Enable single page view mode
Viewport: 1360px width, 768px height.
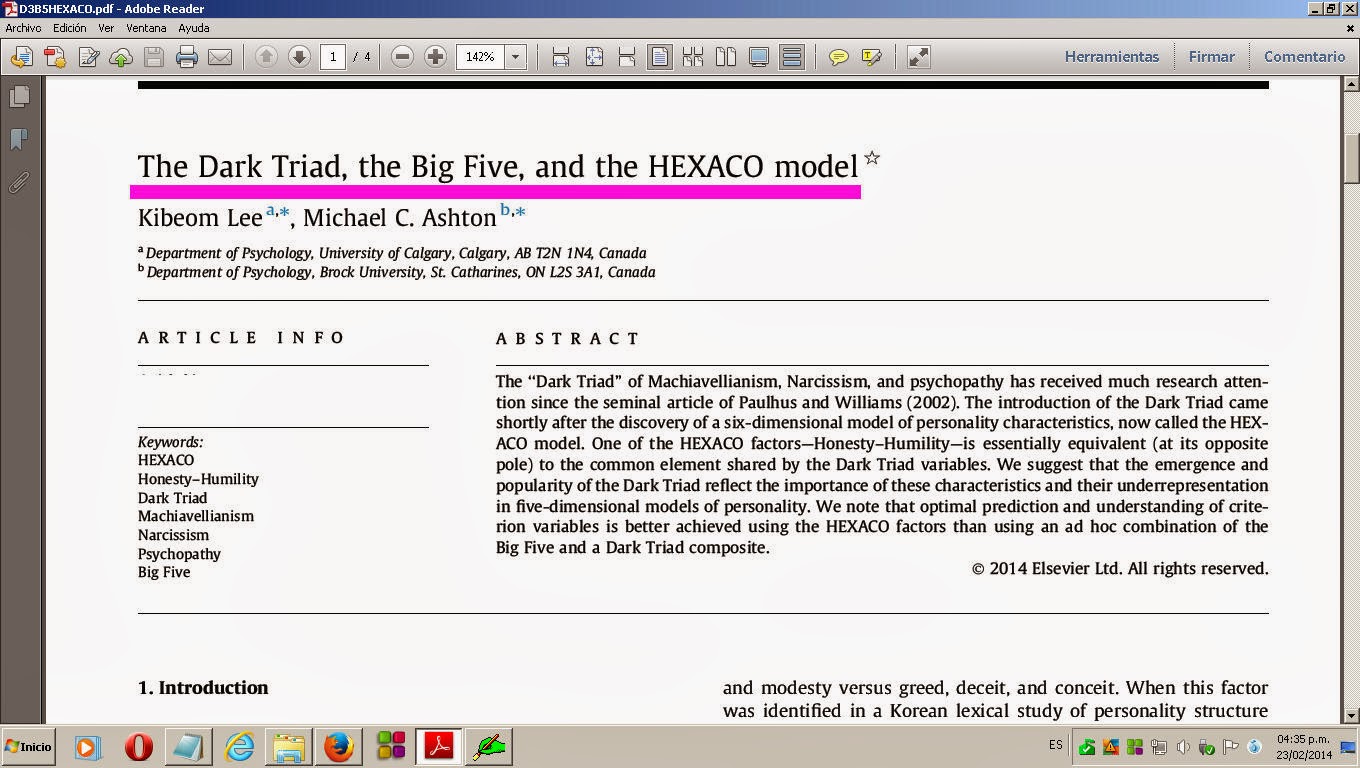[x=660, y=57]
